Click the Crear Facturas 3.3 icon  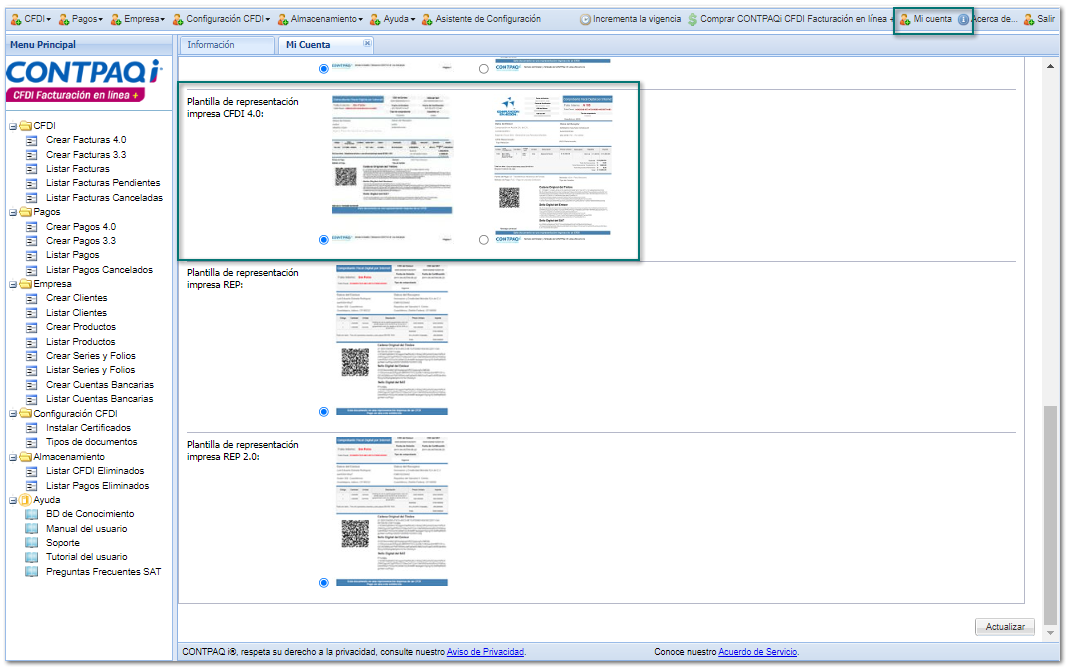32,155
